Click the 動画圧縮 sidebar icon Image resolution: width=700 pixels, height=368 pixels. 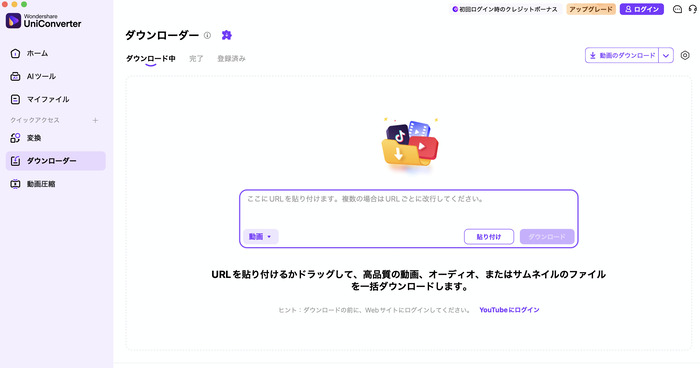[x=15, y=184]
